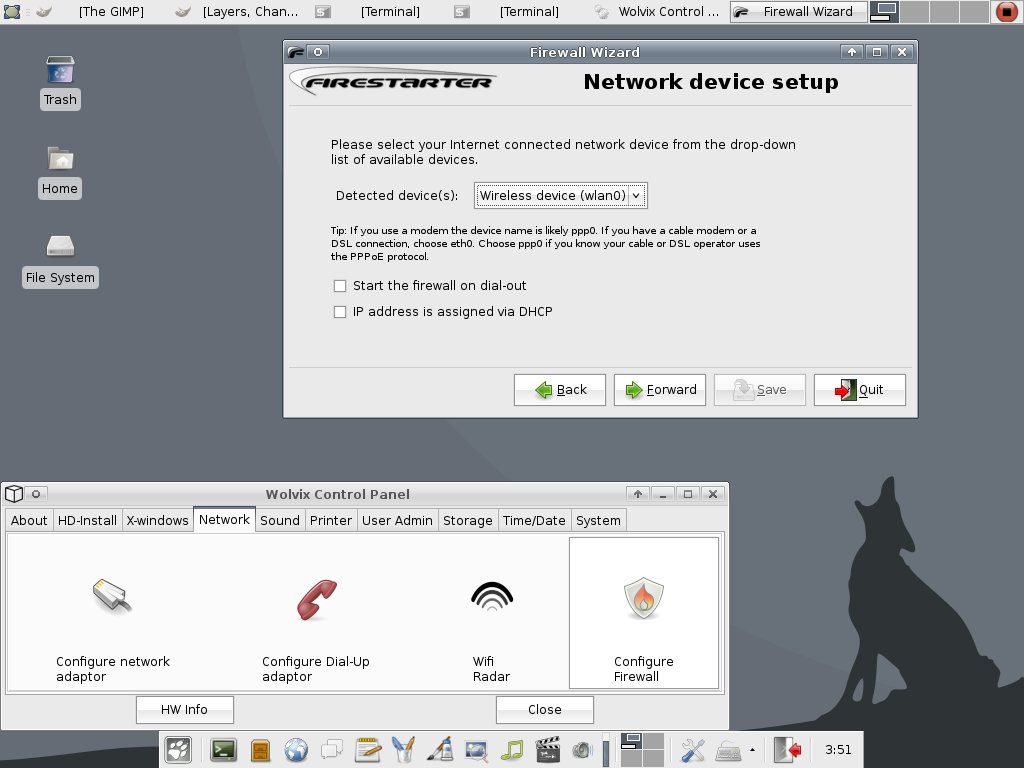The width and height of the screenshot is (1024, 768).
Task: Click clock showing 3:51
Action: (838, 750)
